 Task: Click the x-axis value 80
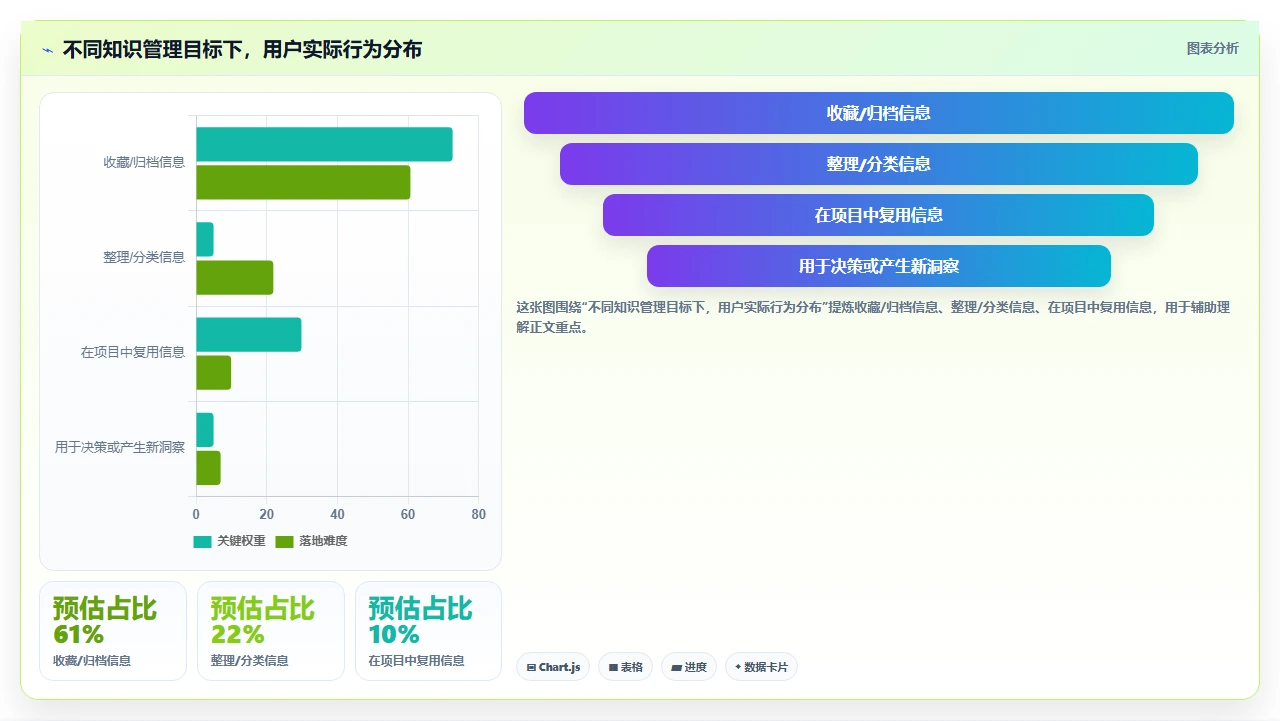[x=478, y=514]
